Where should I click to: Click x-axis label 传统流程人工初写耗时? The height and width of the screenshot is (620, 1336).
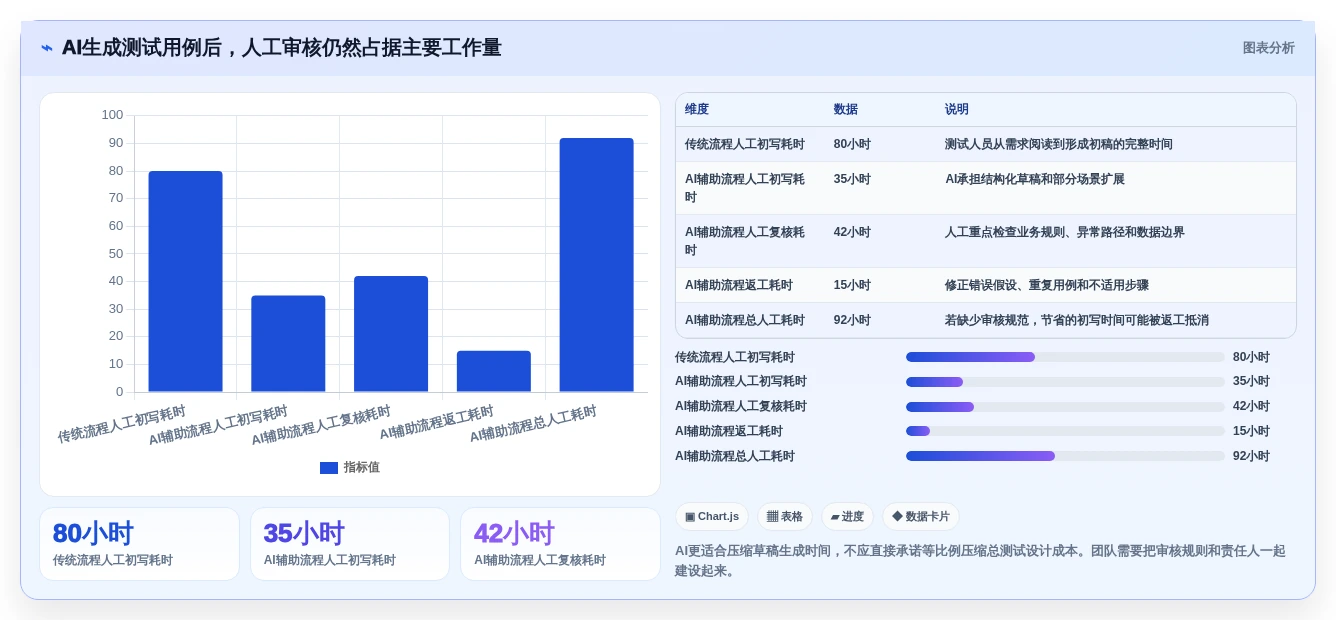(121, 424)
